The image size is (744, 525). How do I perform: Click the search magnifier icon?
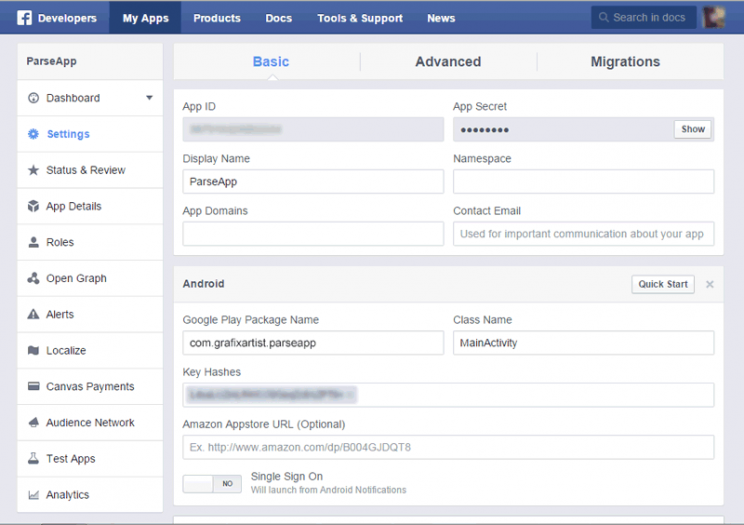pos(604,18)
